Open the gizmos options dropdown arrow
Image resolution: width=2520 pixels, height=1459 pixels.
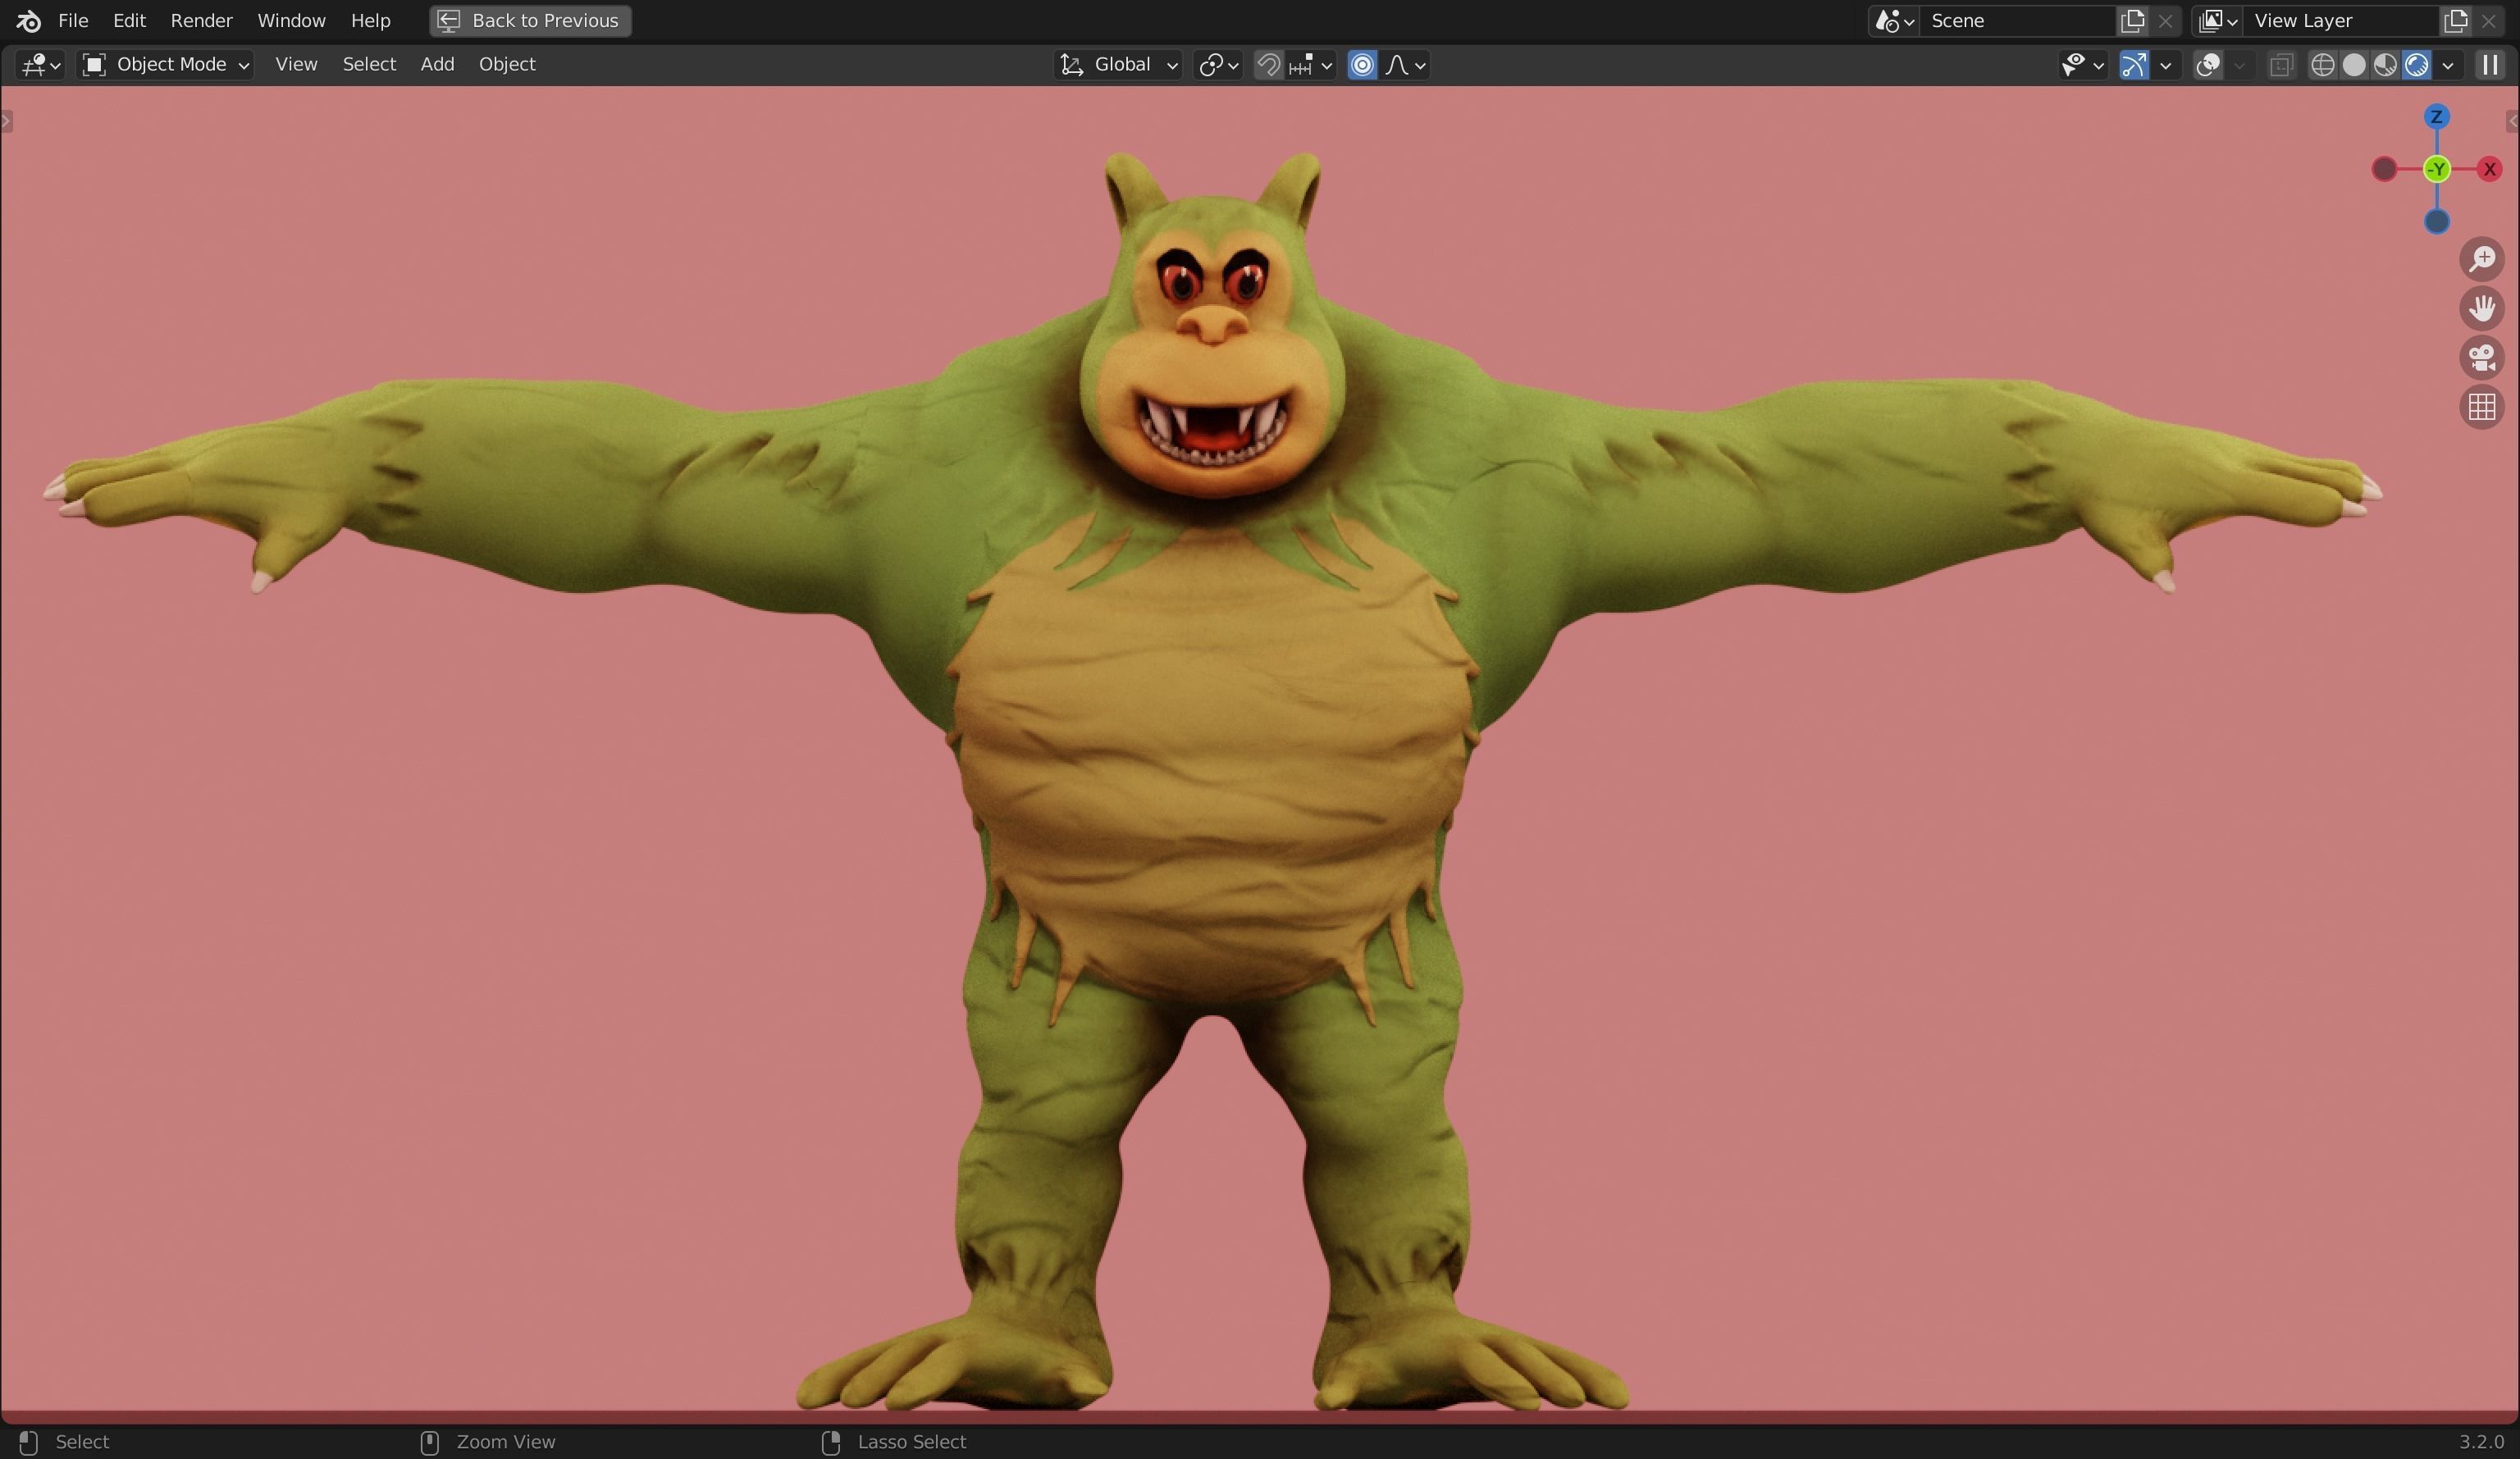click(2166, 65)
